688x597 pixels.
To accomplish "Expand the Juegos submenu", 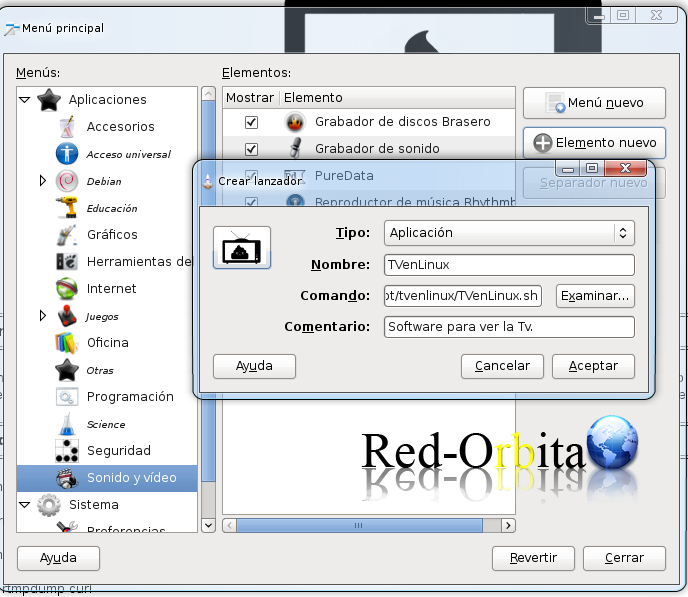I will click(43, 316).
